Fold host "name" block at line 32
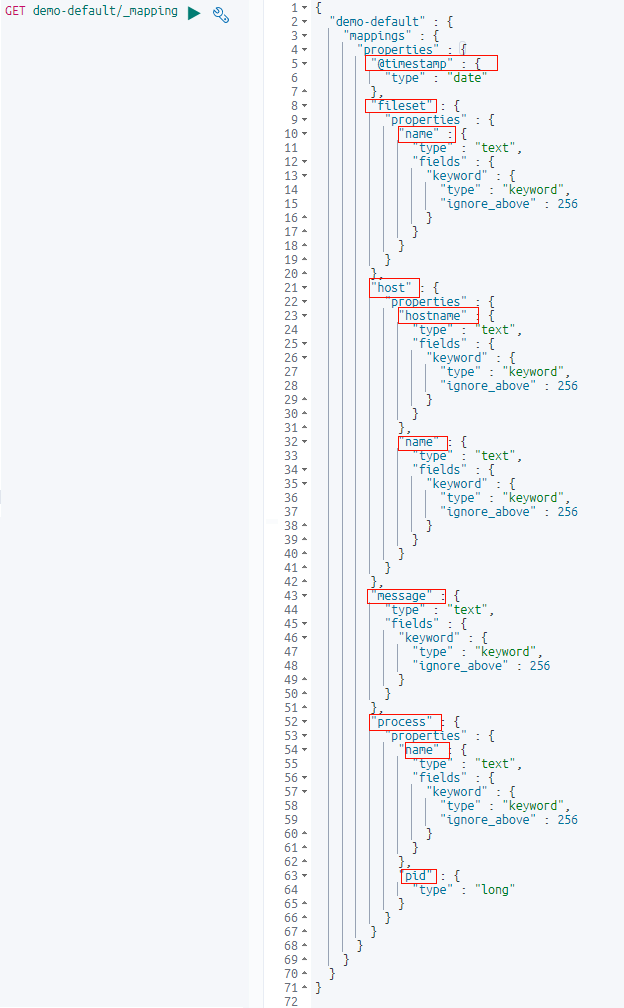Screen dimensions: 624x1008 tap(305, 442)
